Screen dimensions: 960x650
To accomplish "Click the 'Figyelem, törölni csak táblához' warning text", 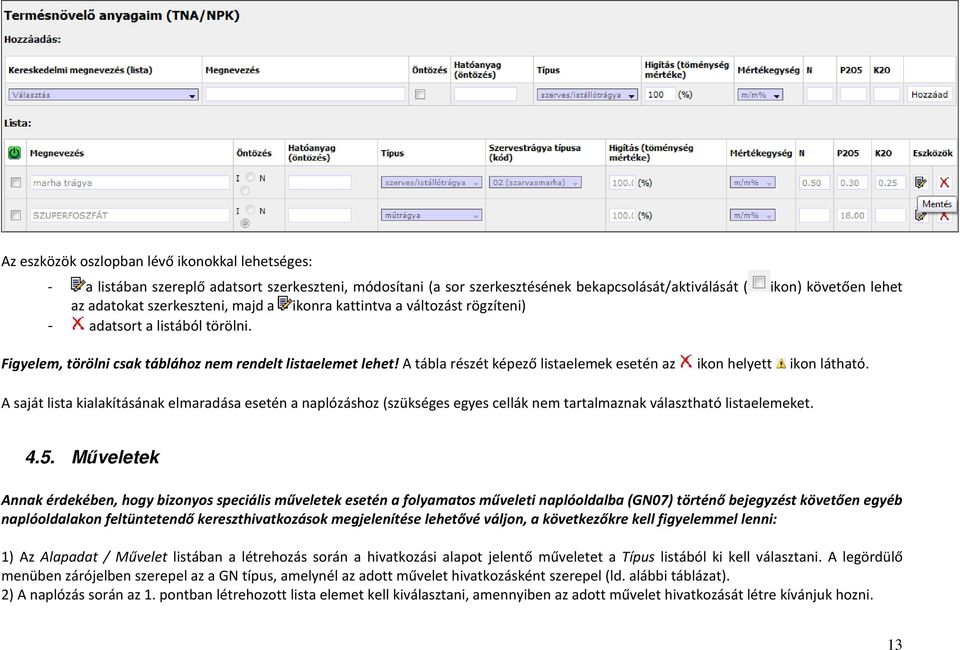I will pyautogui.click(x=200, y=364).
